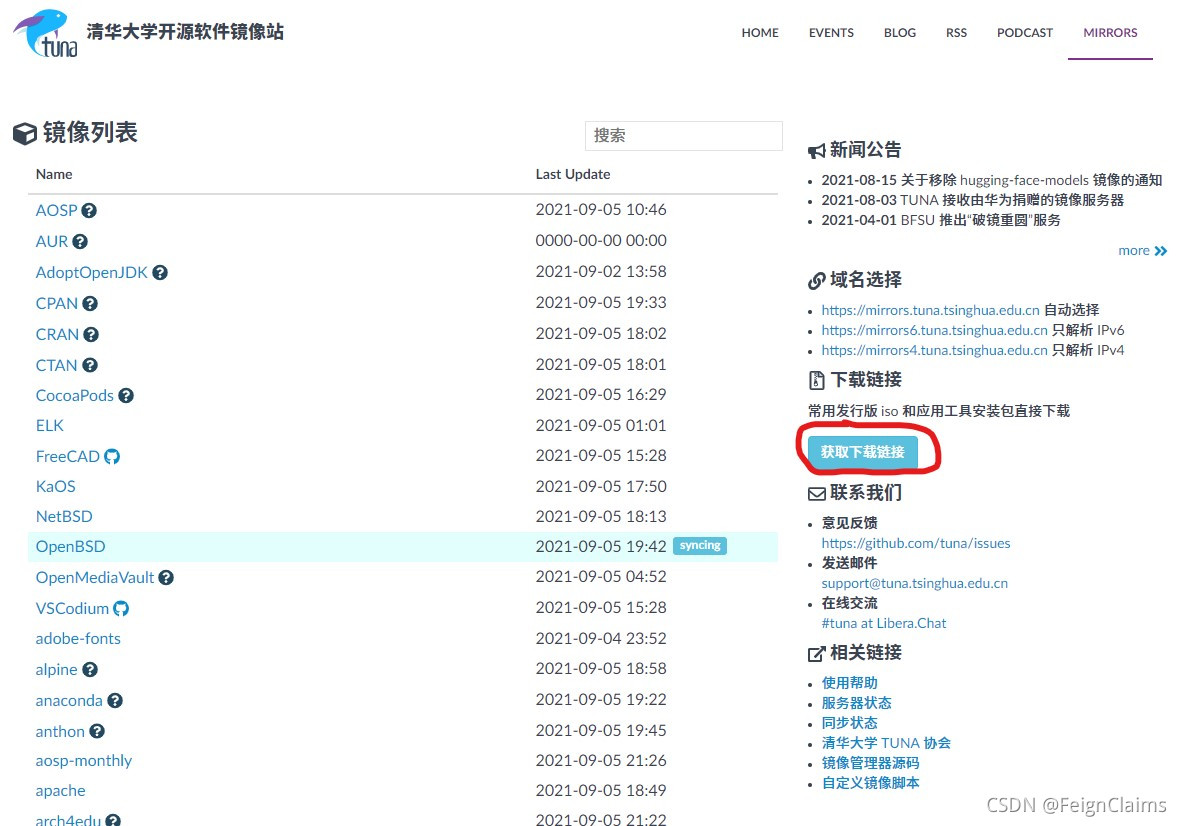Open the CocoaPods mirror link

tap(75, 396)
